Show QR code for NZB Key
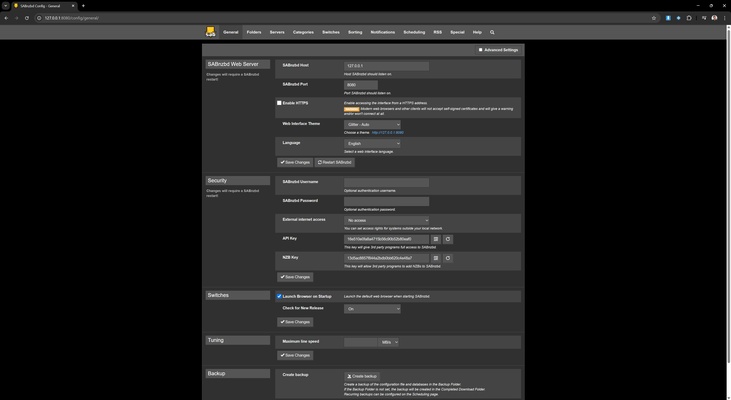Viewport: 731px width, 400px height. pyautogui.click(x=435, y=258)
